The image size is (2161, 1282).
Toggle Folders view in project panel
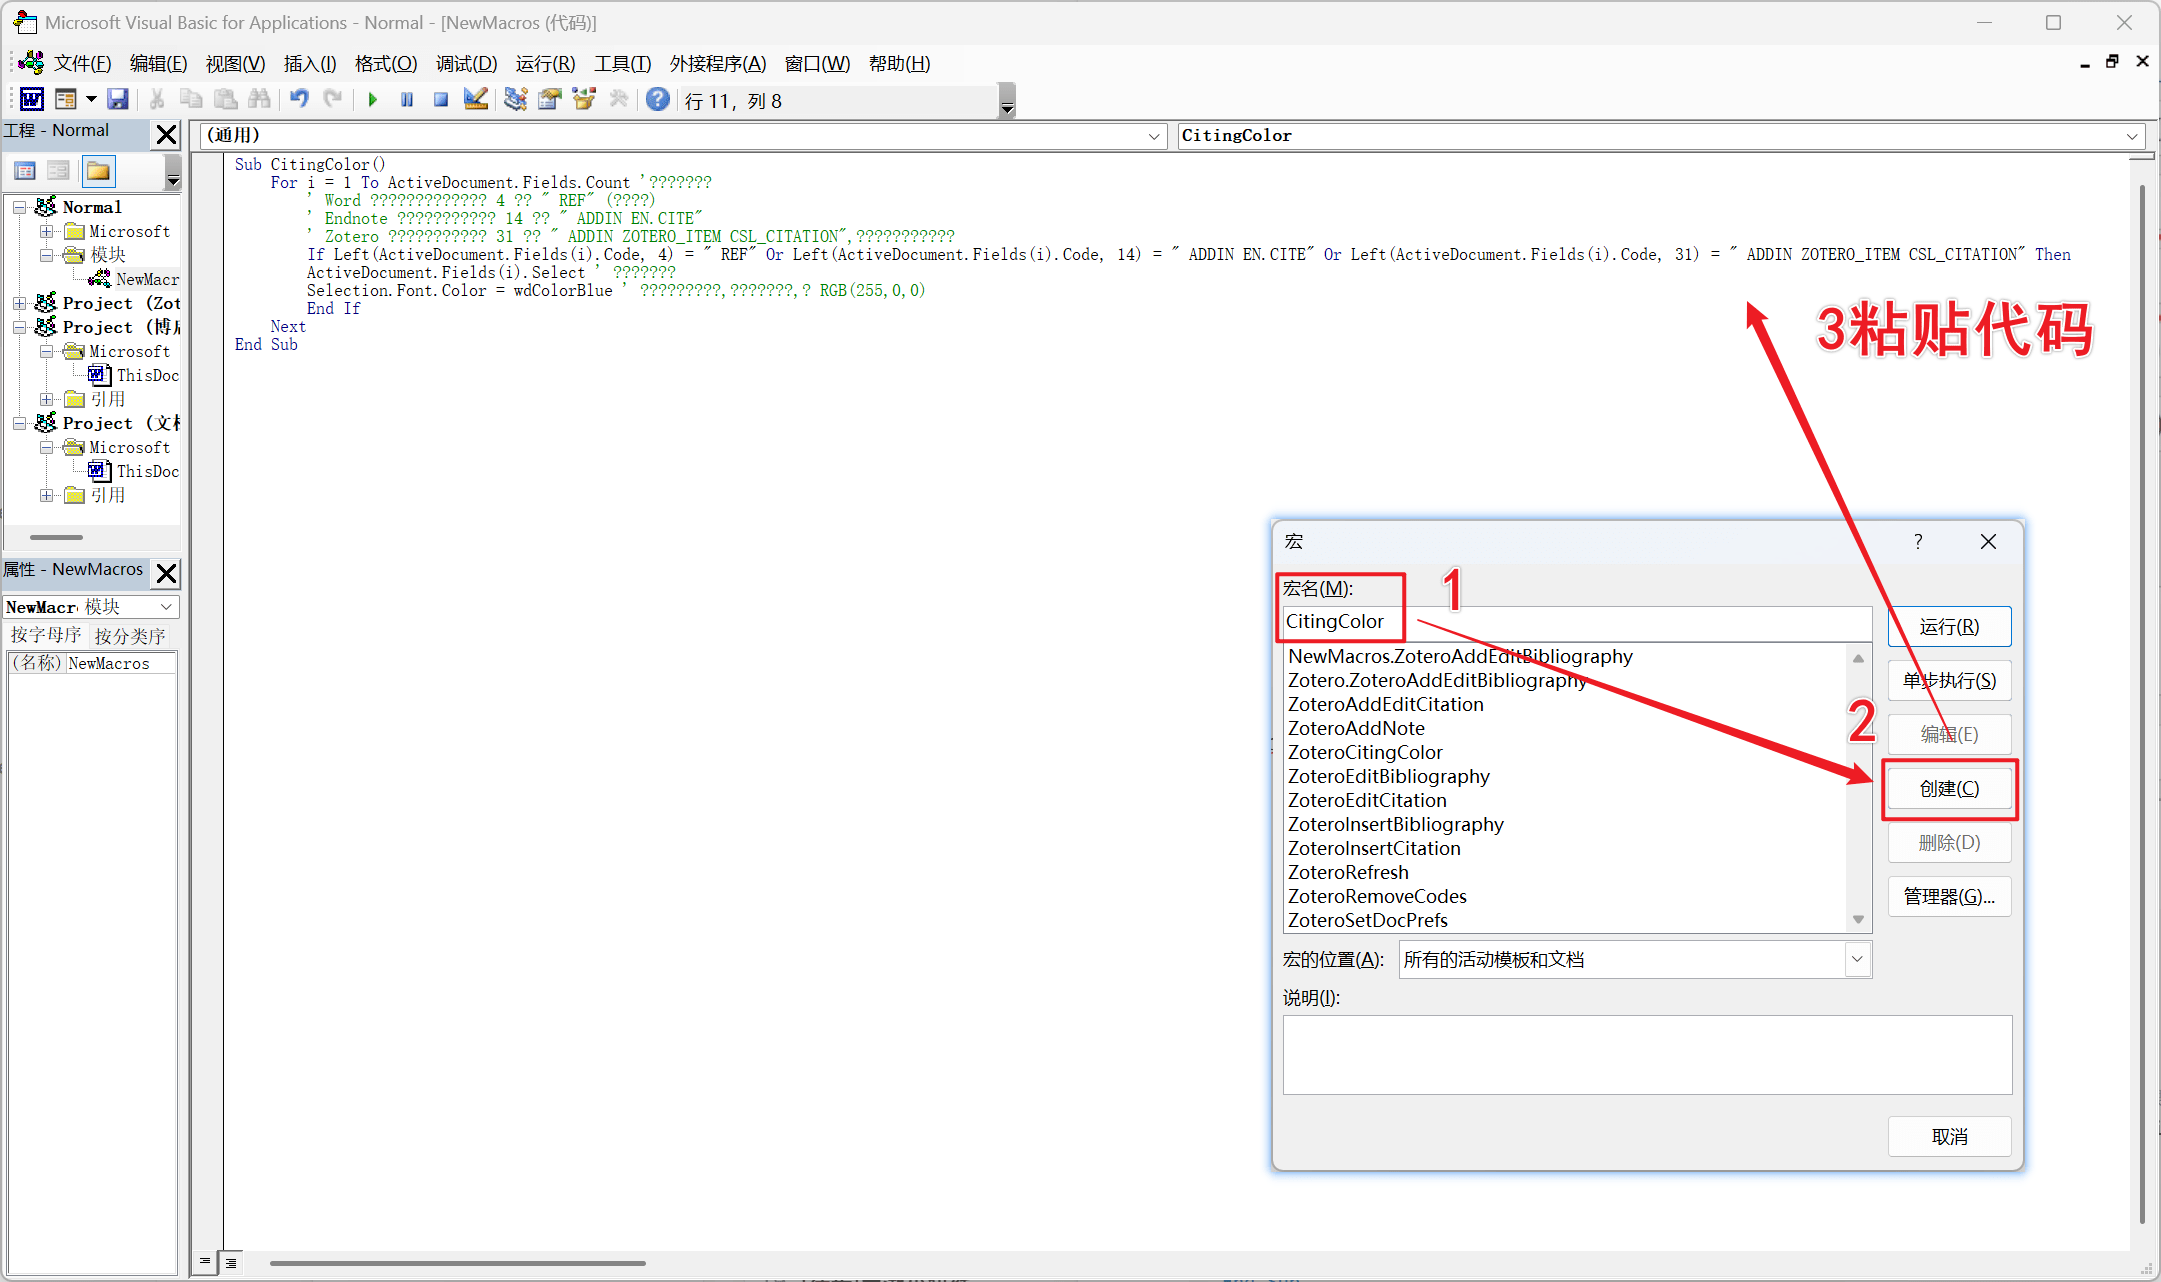click(x=98, y=171)
